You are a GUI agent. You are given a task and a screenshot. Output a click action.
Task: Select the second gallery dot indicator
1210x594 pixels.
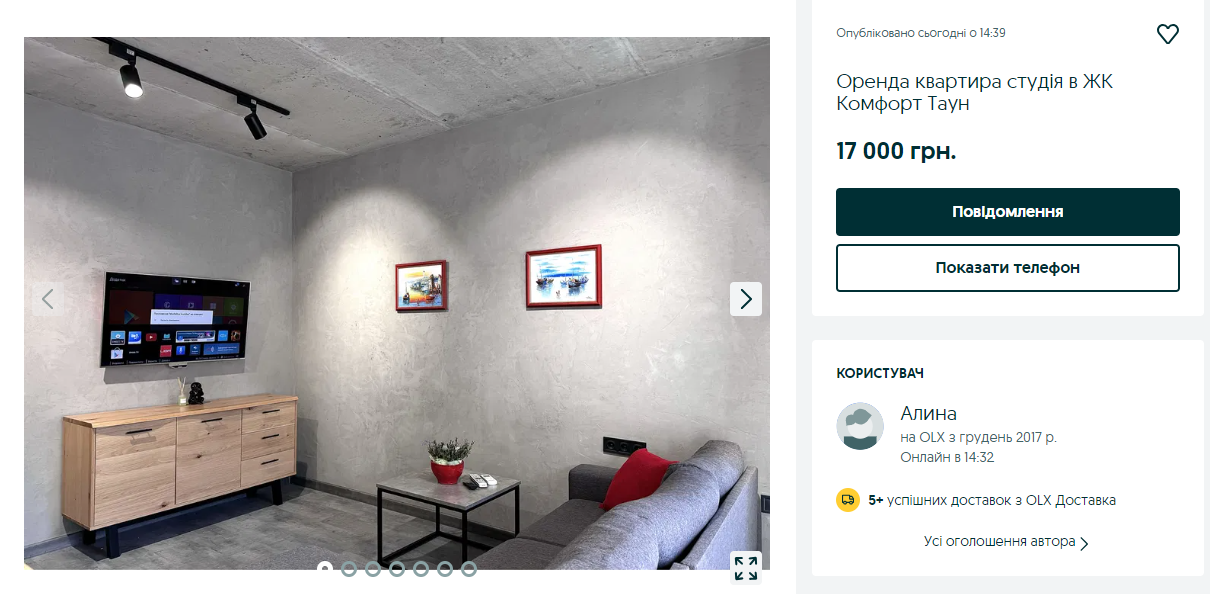click(x=349, y=569)
